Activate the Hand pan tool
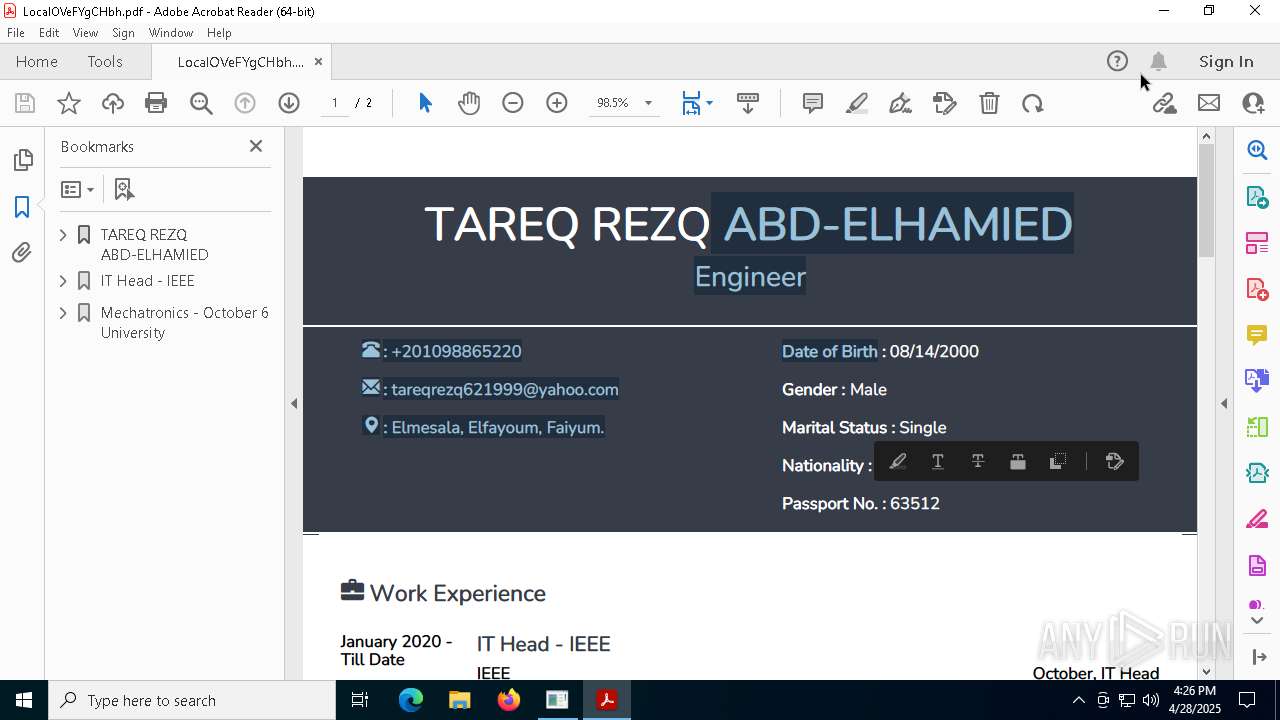The width and height of the screenshot is (1280, 720). coord(469,103)
